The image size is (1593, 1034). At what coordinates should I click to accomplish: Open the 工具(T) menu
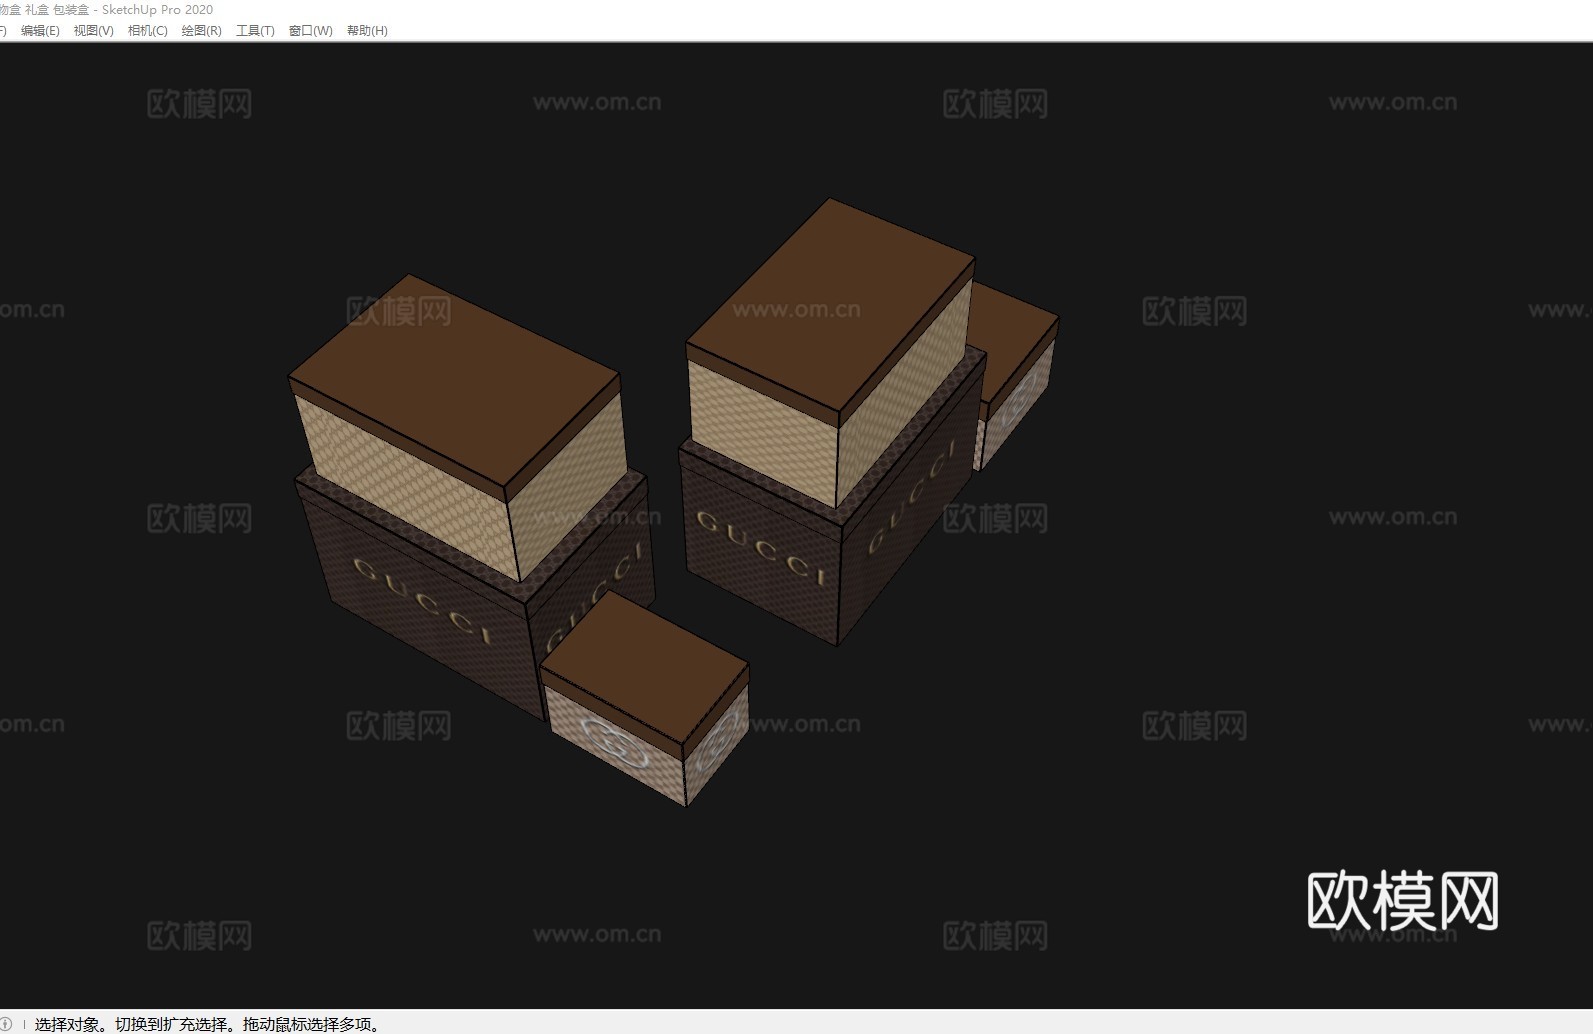point(255,30)
